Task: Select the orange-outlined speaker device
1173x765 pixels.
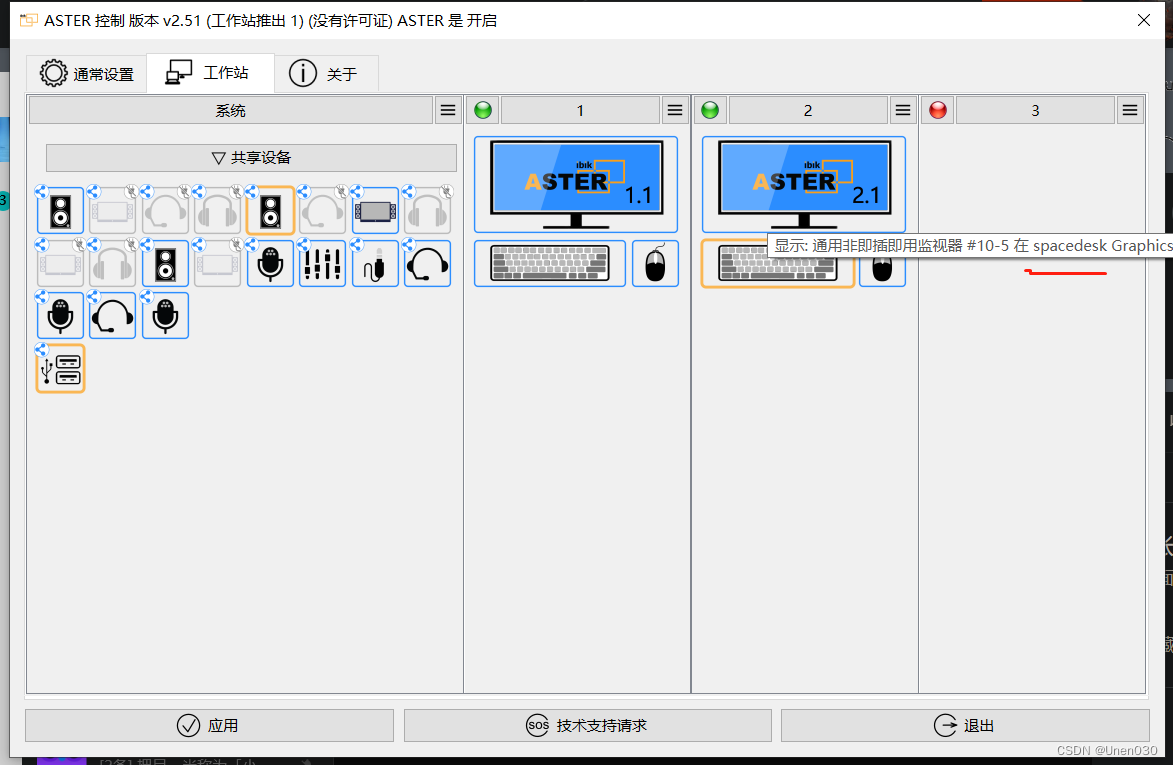Action: tap(271, 212)
